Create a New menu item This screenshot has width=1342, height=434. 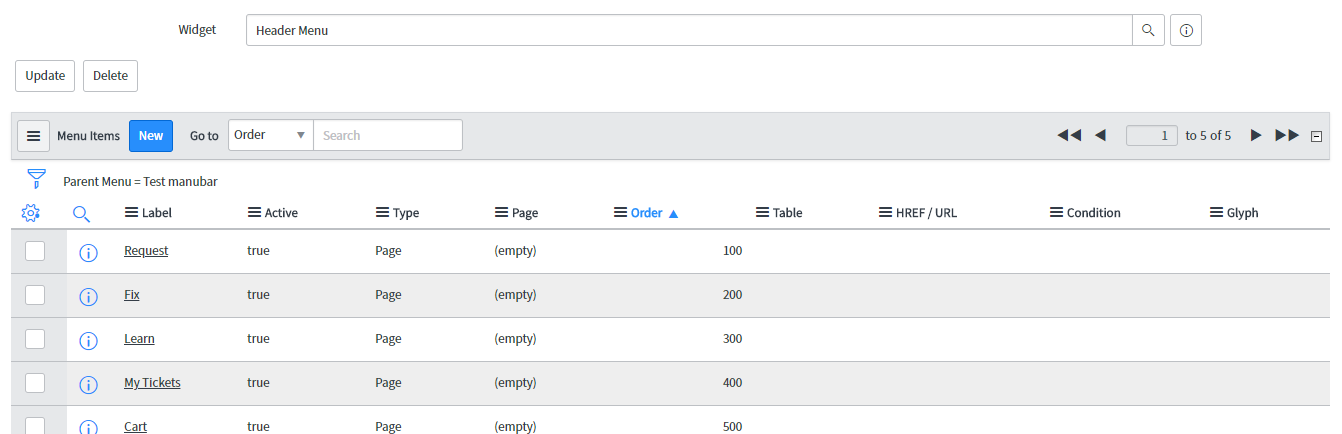click(x=151, y=136)
